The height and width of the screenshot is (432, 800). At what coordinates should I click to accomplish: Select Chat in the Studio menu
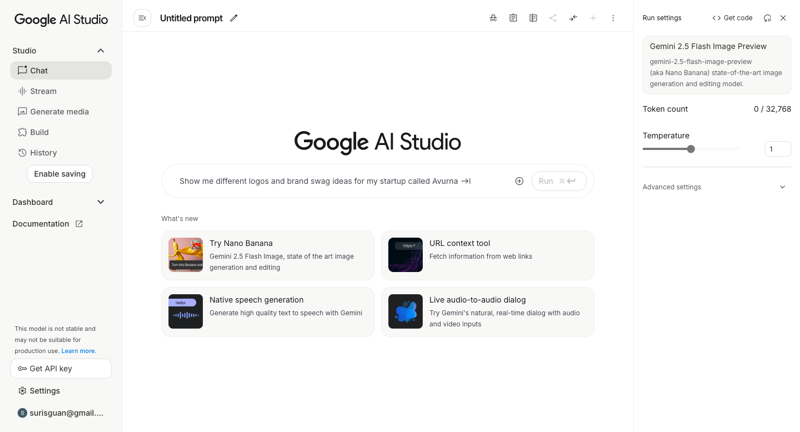click(x=61, y=70)
